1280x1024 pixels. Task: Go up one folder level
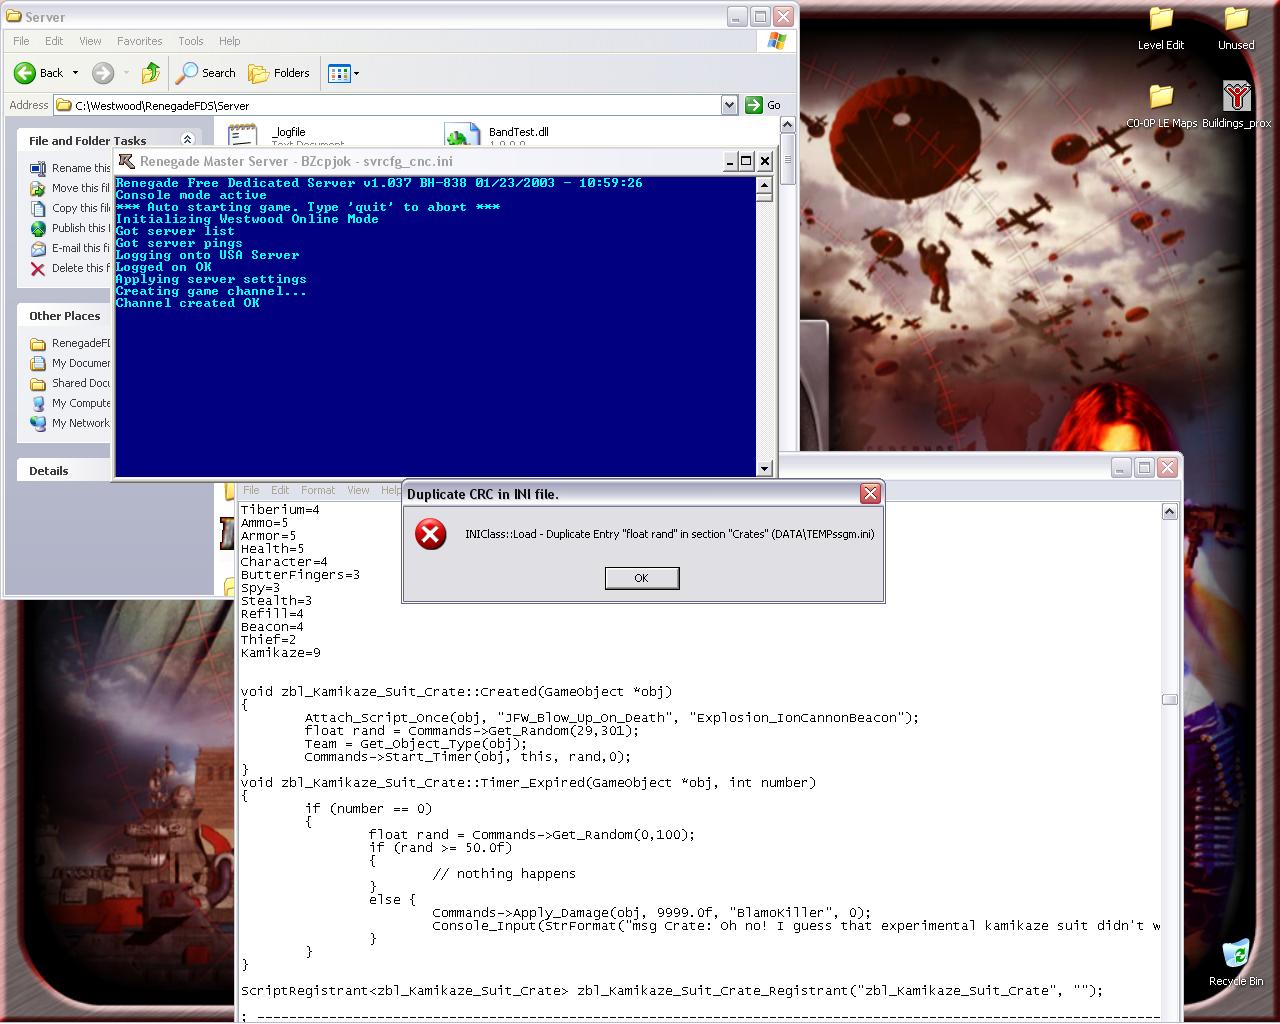151,73
